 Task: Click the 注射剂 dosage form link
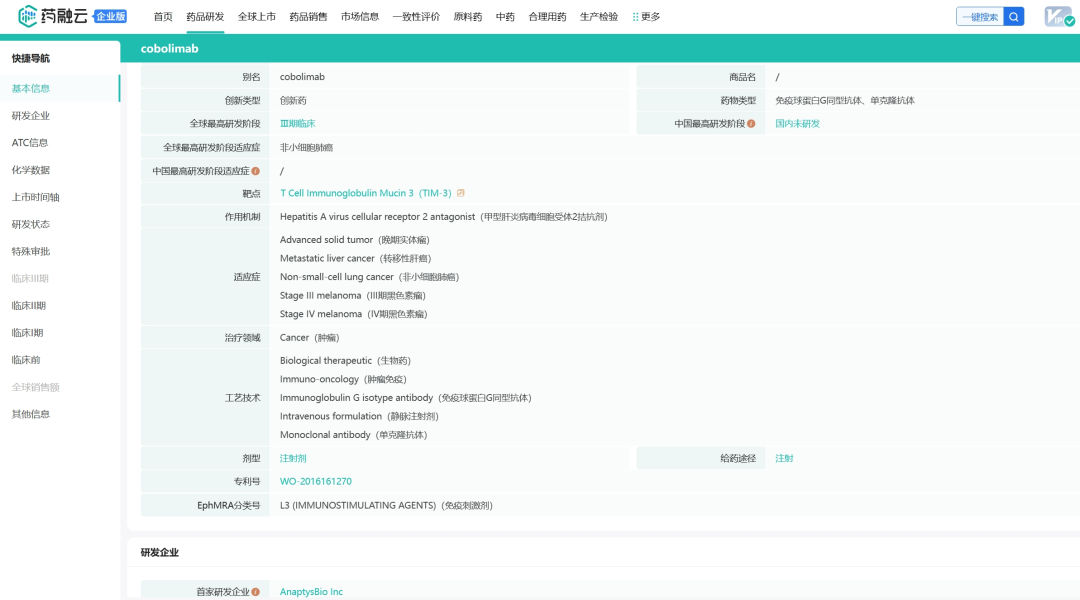point(293,458)
